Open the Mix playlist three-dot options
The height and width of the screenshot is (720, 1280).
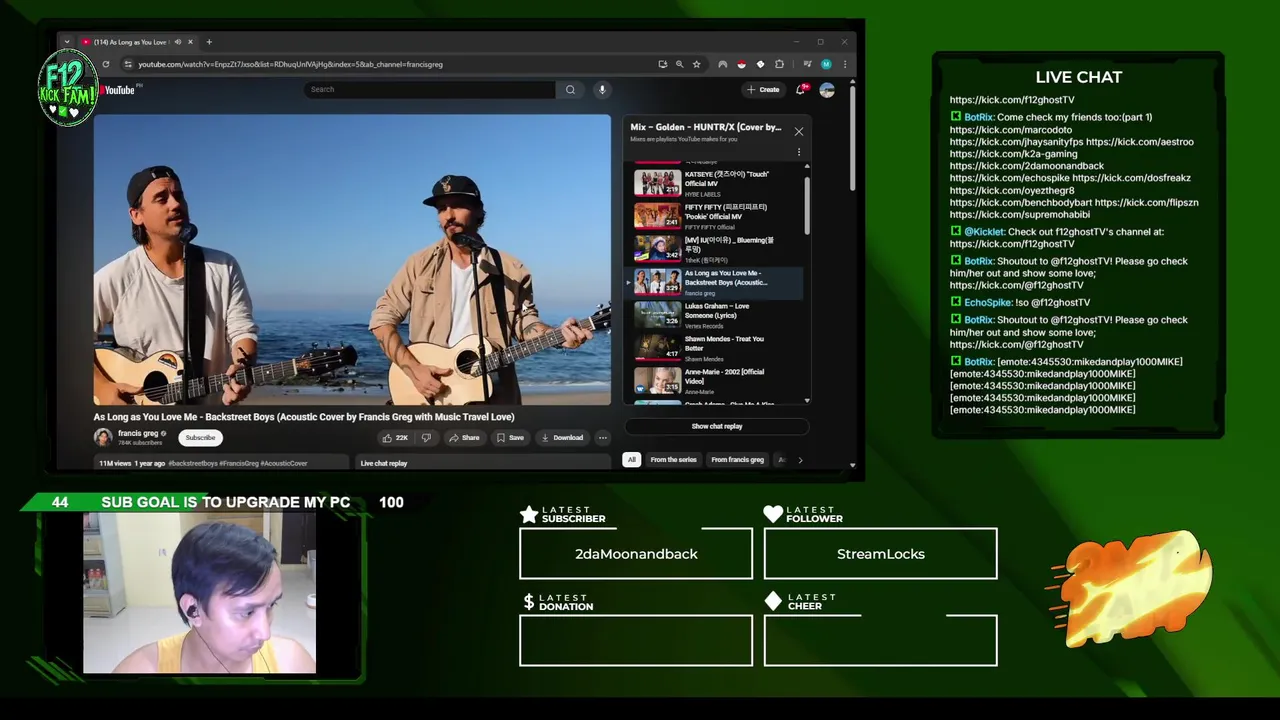click(798, 152)
